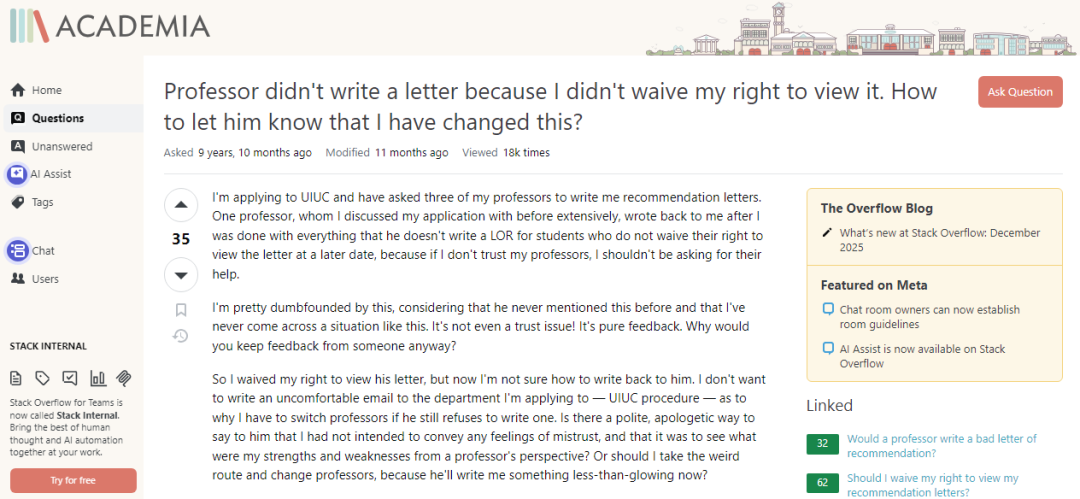Click the Try for free button

click(72, 481)
